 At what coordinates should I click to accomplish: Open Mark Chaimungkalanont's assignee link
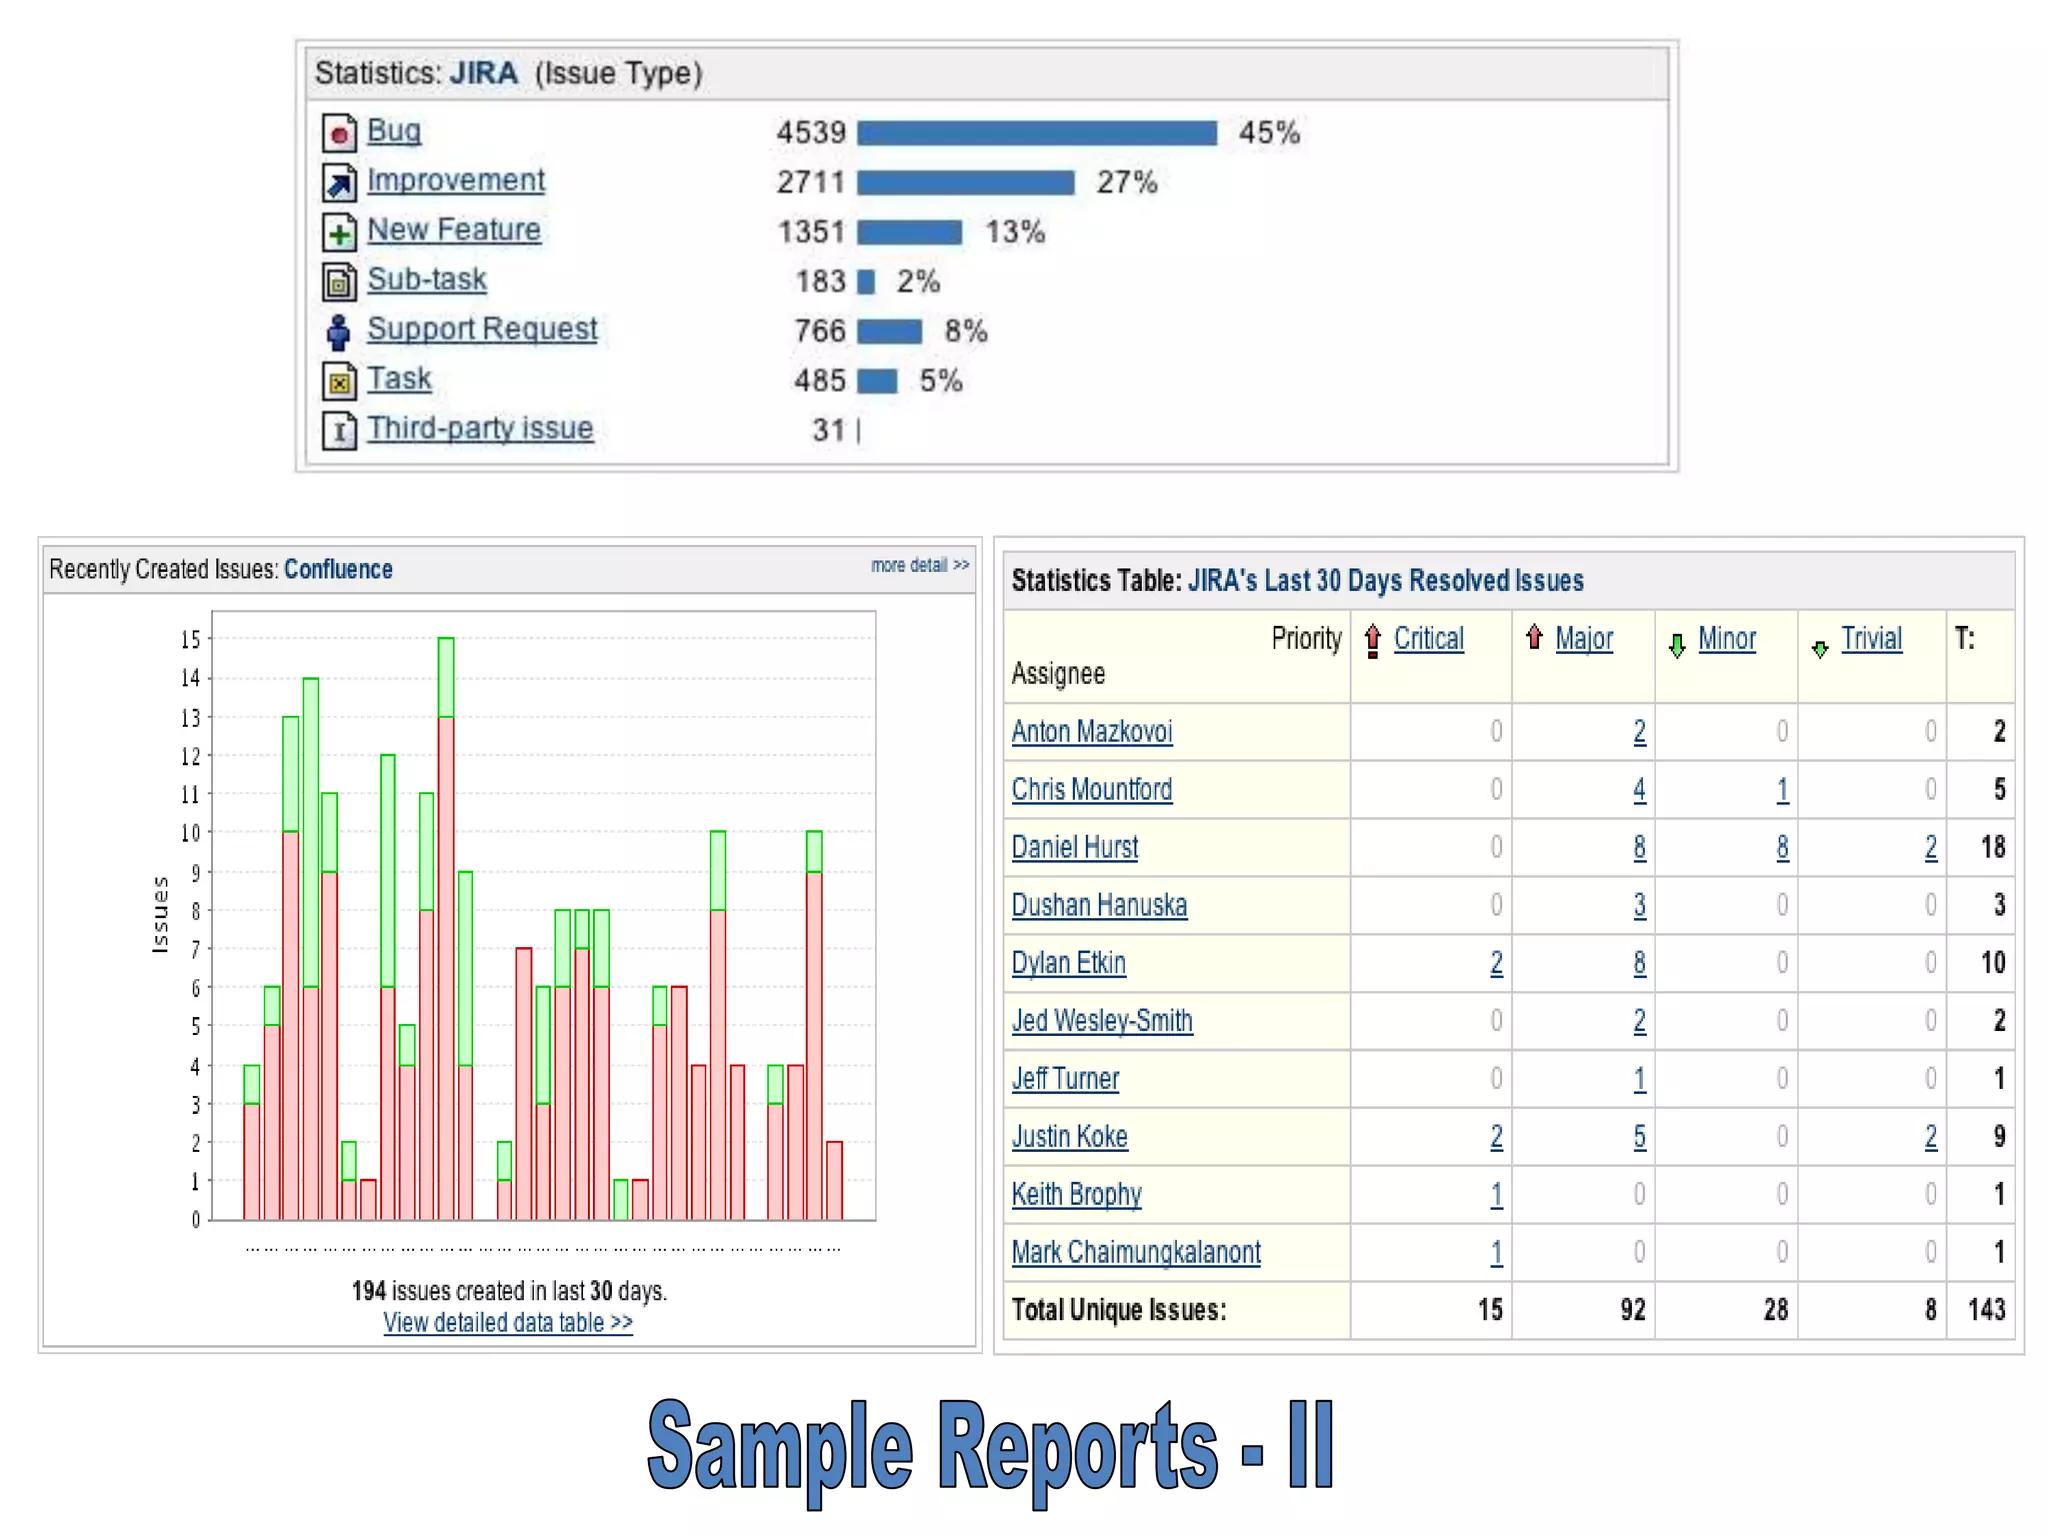tap(1136, 1252)
